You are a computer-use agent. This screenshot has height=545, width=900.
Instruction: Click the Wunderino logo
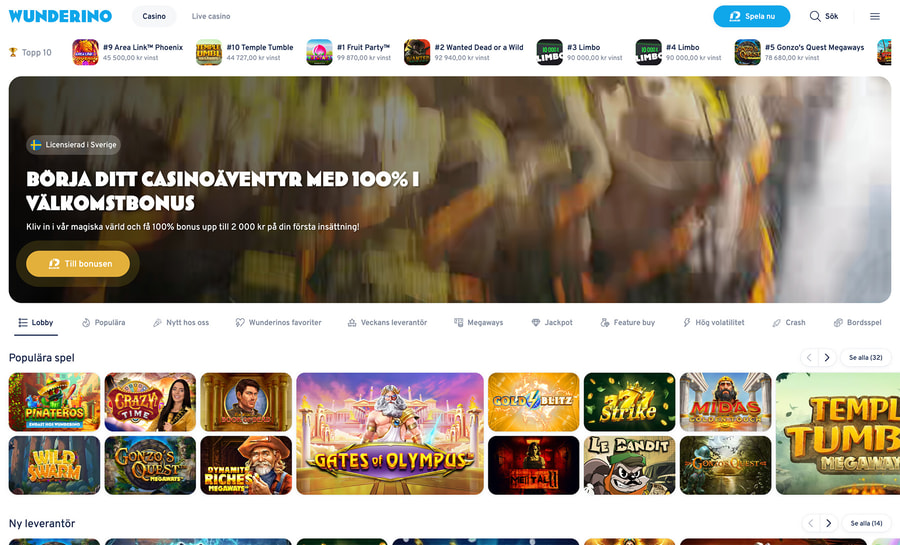[x=60, y=16]
